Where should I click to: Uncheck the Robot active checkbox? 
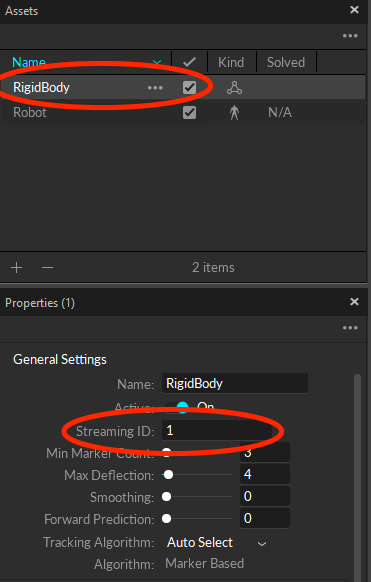pyautogui.click(x=189, y=112)
